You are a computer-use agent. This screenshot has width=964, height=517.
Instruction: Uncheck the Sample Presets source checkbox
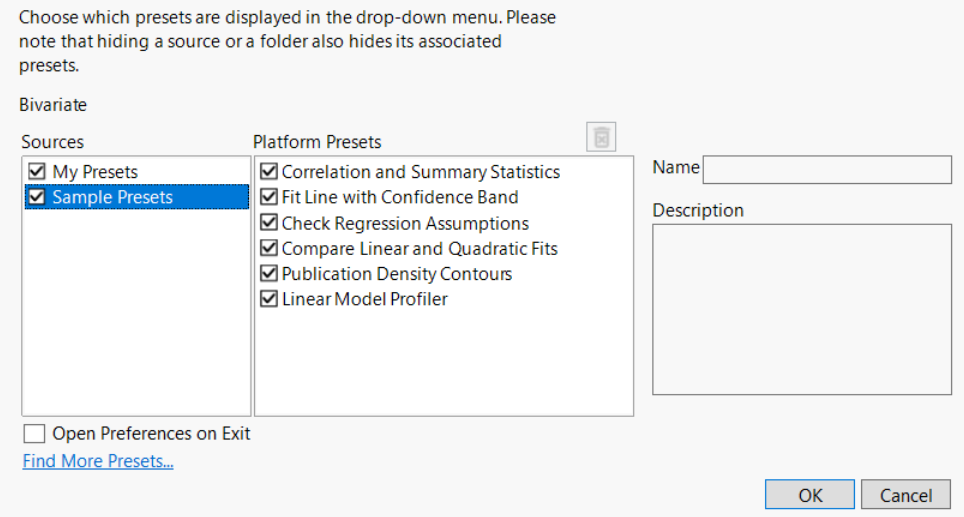37,197
